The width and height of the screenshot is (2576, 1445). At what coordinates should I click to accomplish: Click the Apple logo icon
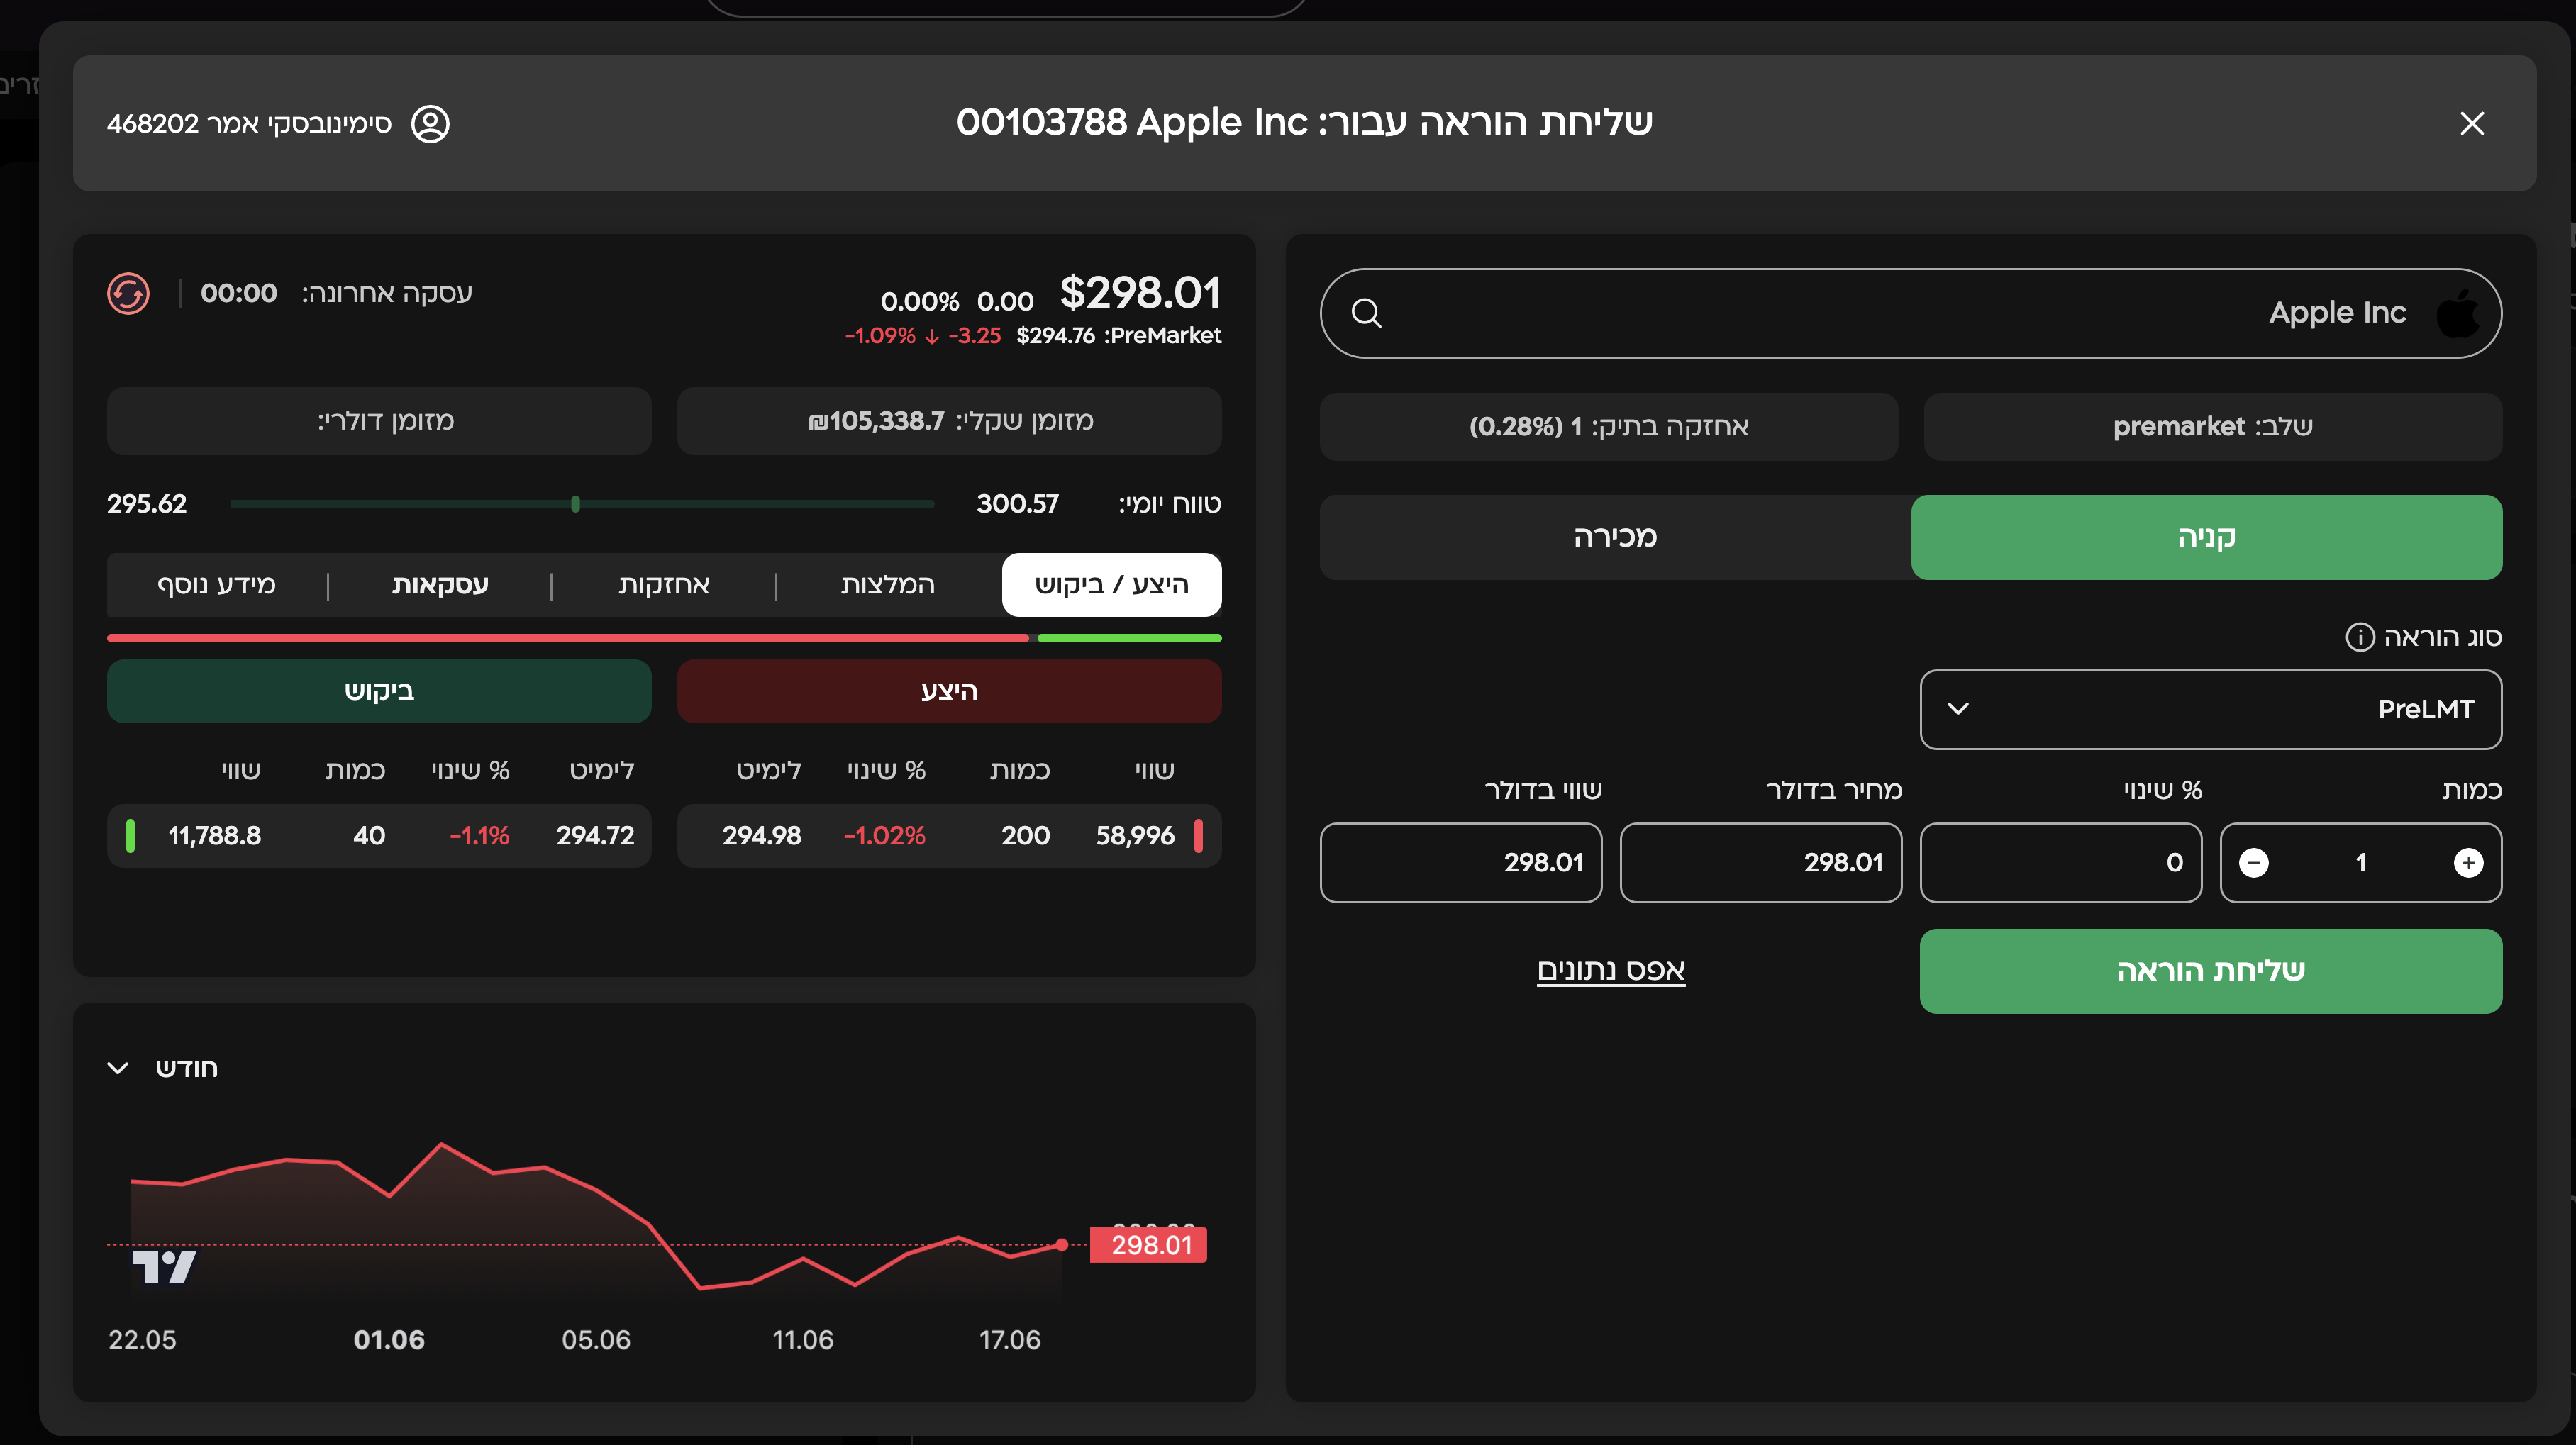point(2457,313)
